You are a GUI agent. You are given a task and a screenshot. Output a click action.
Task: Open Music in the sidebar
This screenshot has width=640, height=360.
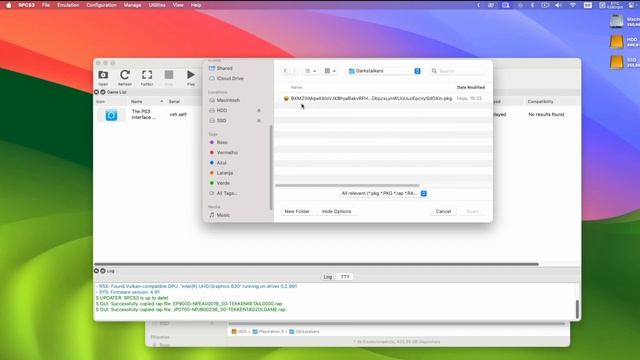[x=222, y=215]
